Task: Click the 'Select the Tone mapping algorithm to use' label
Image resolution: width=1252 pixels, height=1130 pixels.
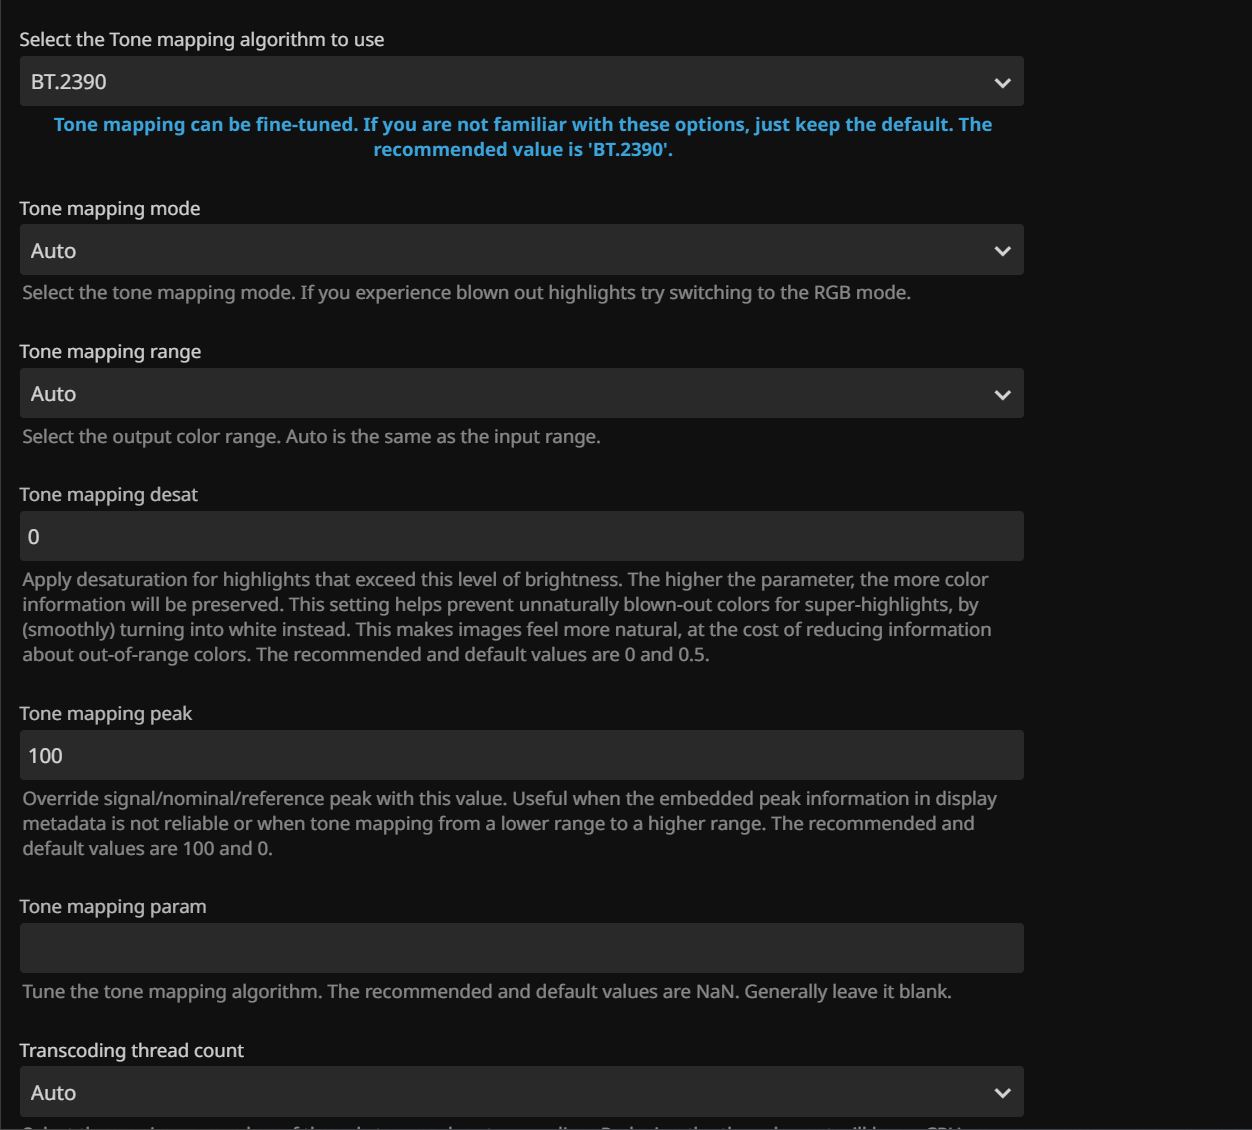Action: tap(202, 40)
